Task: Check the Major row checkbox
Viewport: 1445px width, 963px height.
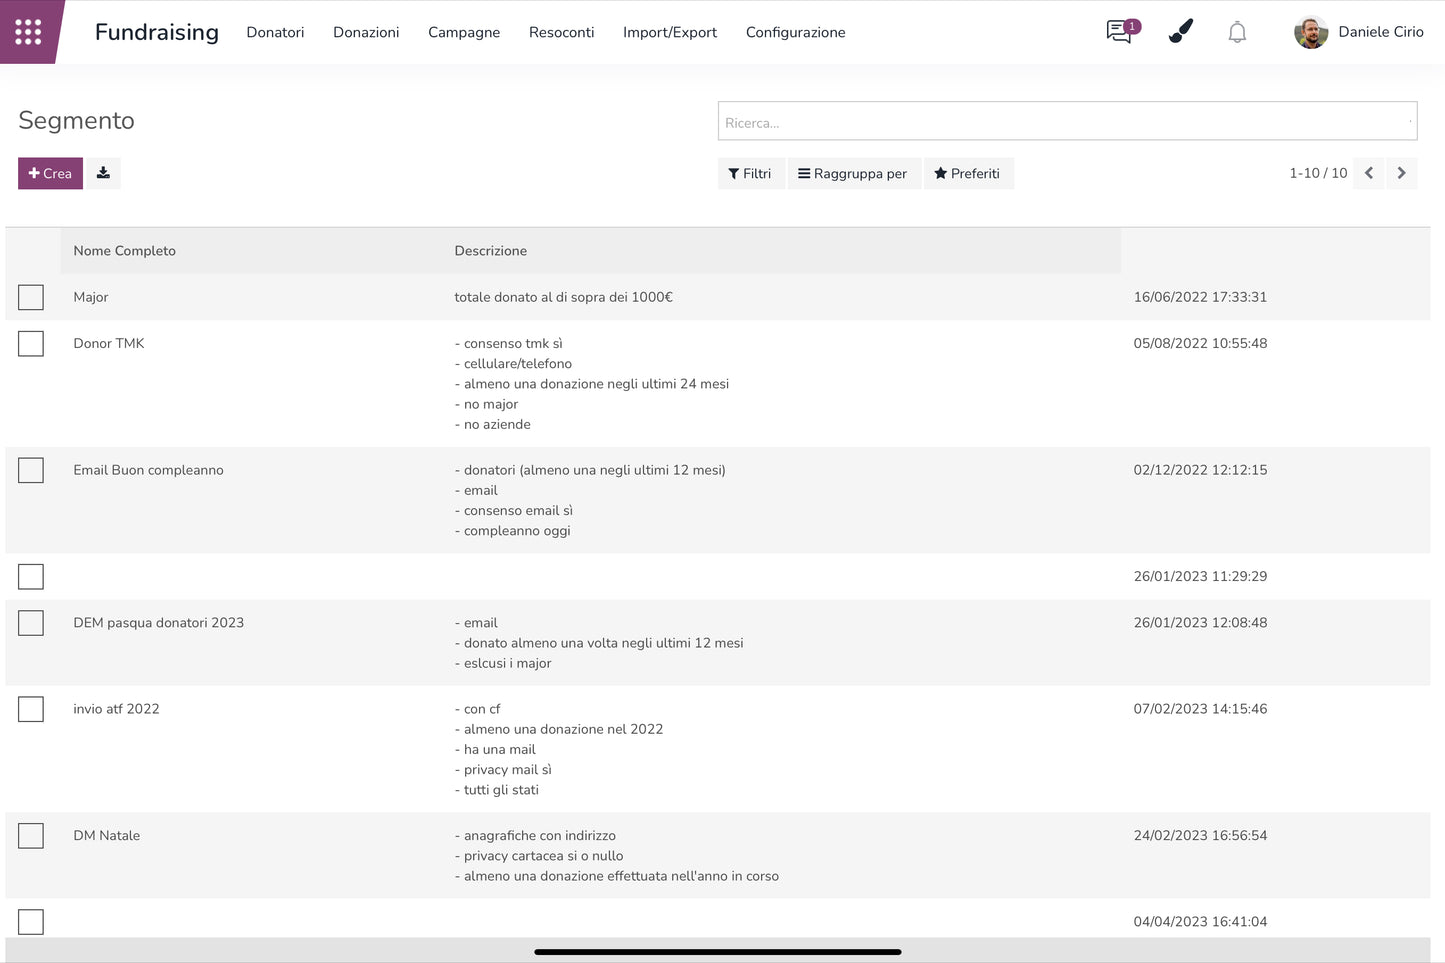Action: click(31, 297)
